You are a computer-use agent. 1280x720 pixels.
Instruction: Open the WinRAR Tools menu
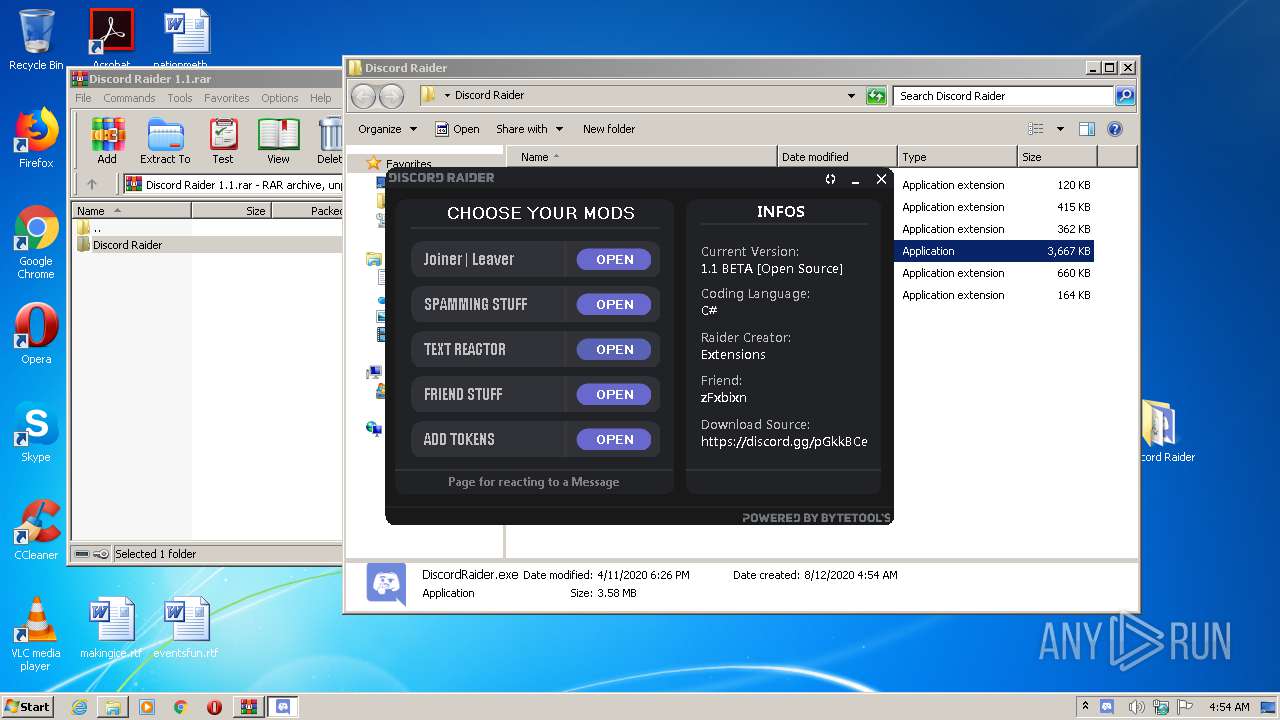coord(180,98)
